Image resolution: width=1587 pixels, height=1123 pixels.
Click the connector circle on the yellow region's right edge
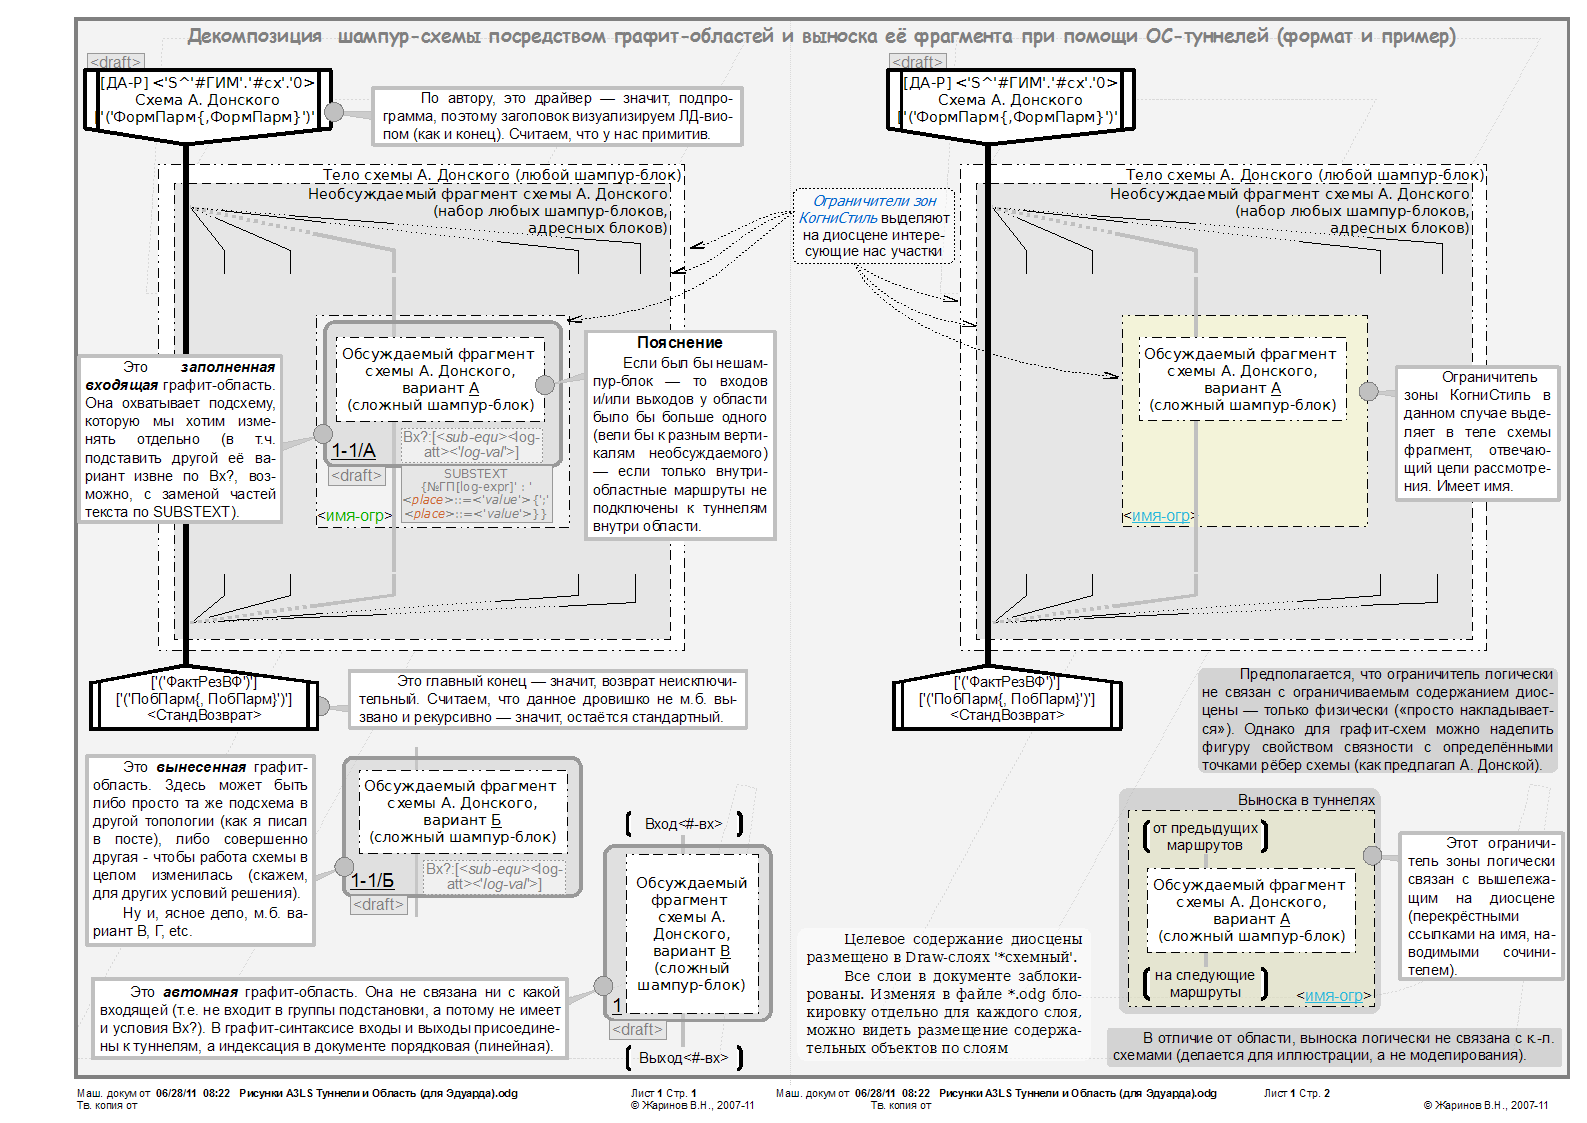(x=1369, y=391)
